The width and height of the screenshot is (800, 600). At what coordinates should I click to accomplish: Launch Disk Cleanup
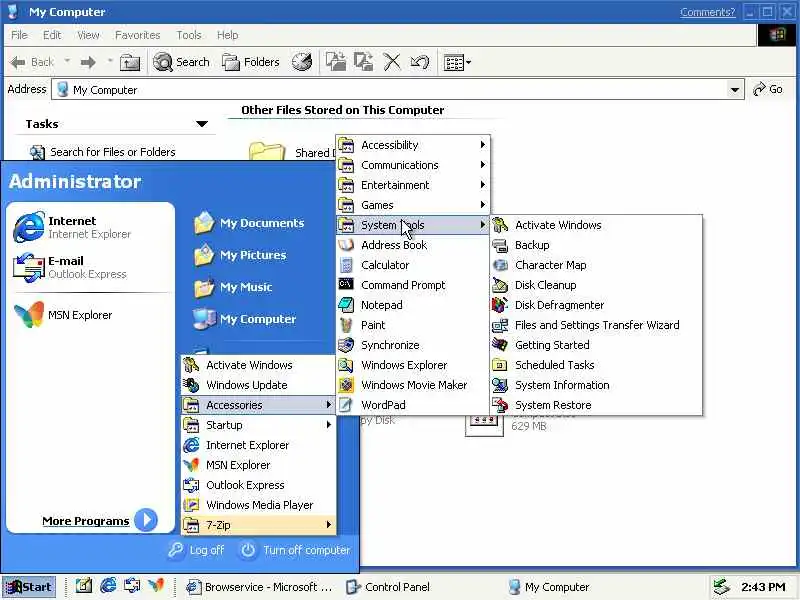tap(596, 285)
